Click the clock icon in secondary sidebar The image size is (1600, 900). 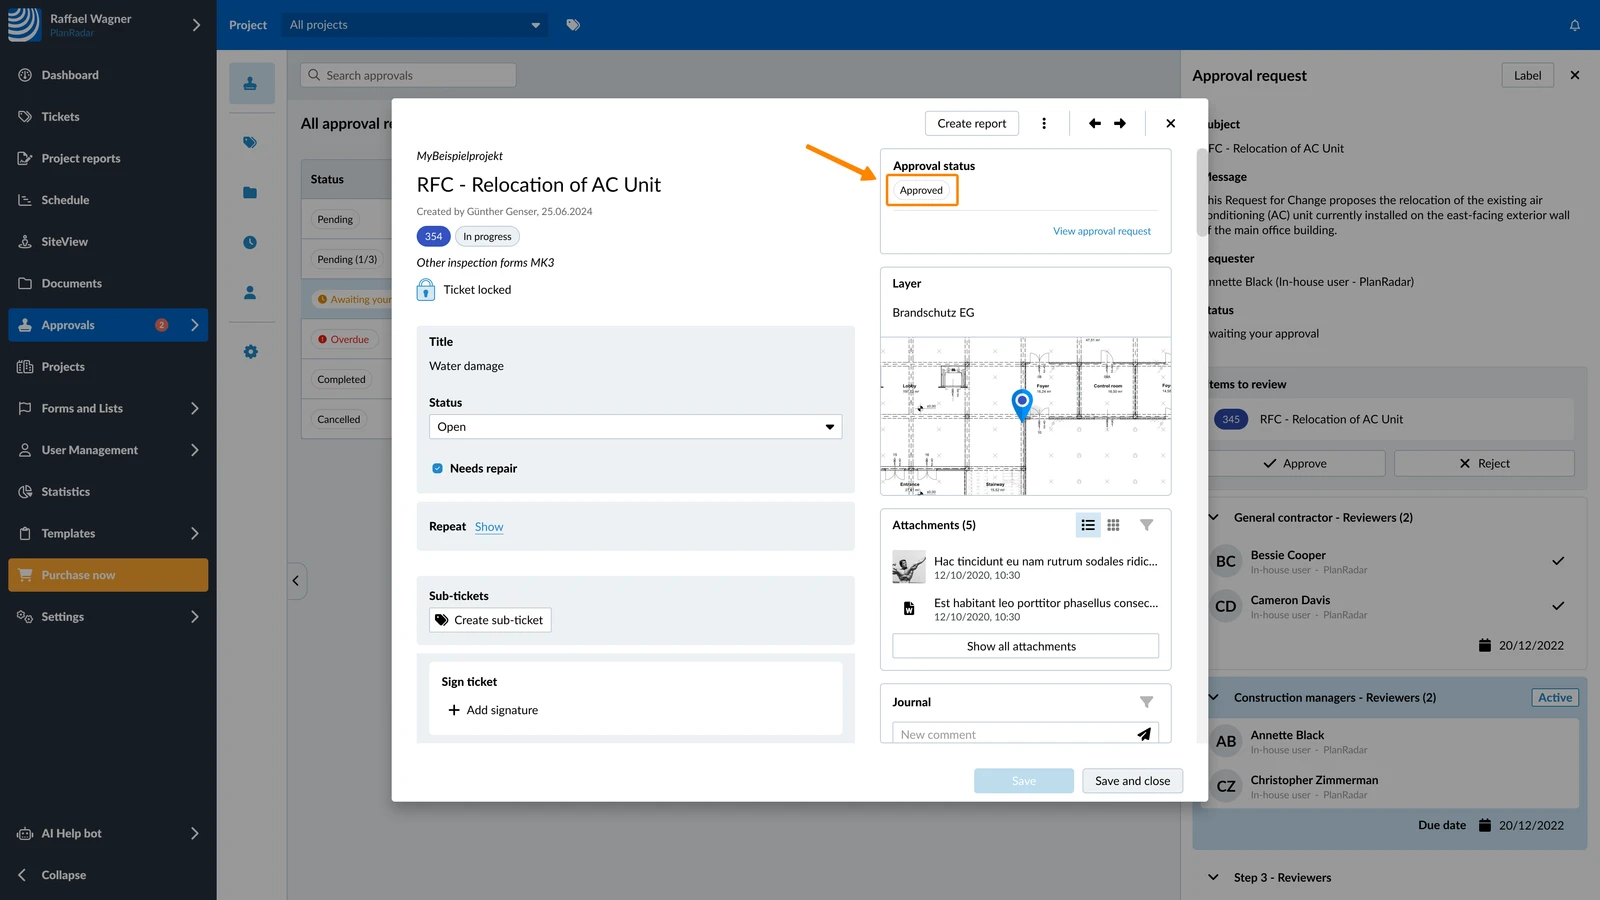tap(250, 242)
